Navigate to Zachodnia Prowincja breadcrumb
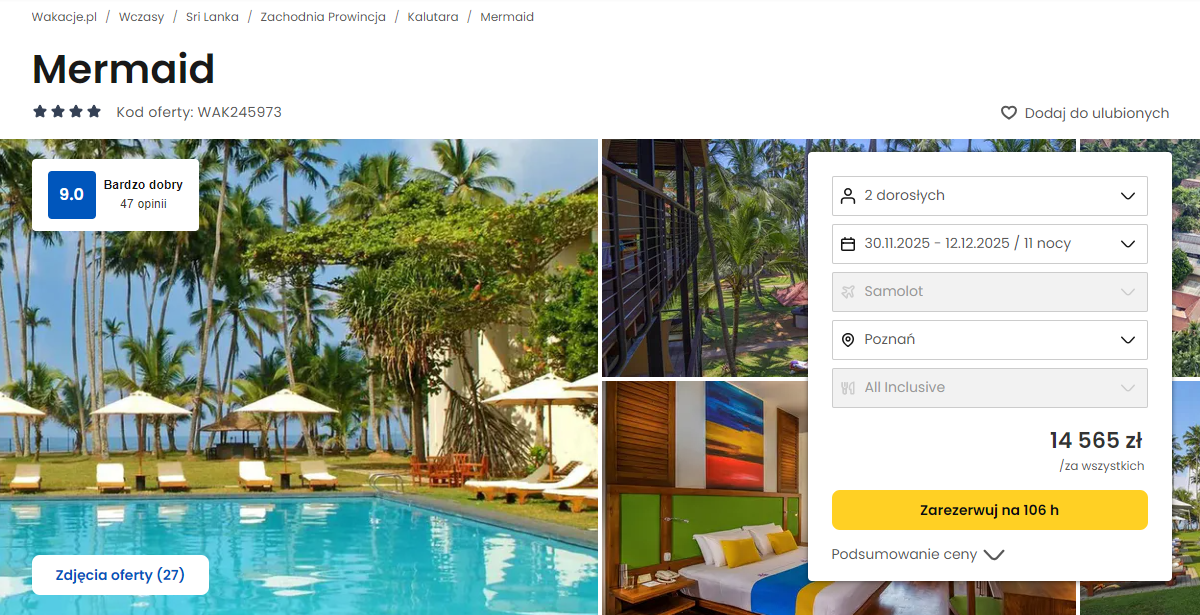 [x=323, y=17]
